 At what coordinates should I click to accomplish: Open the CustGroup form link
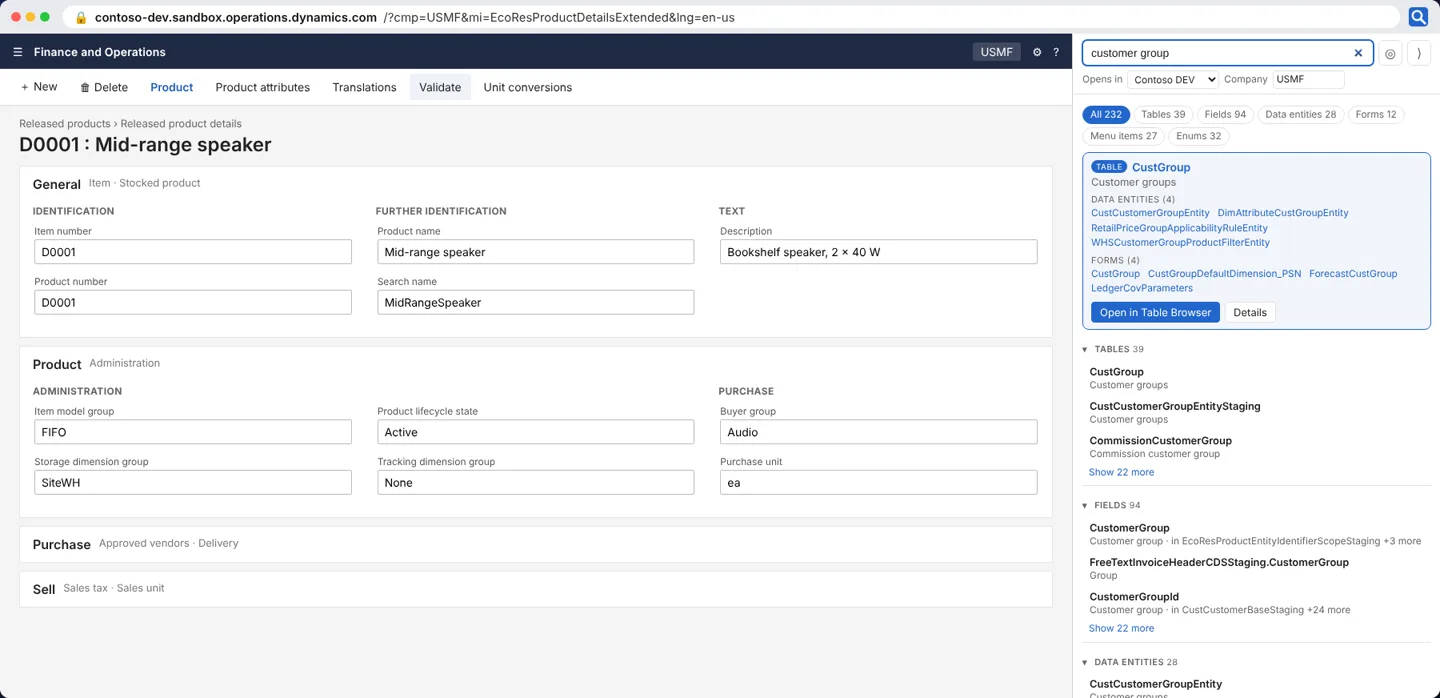[1115, 273]
